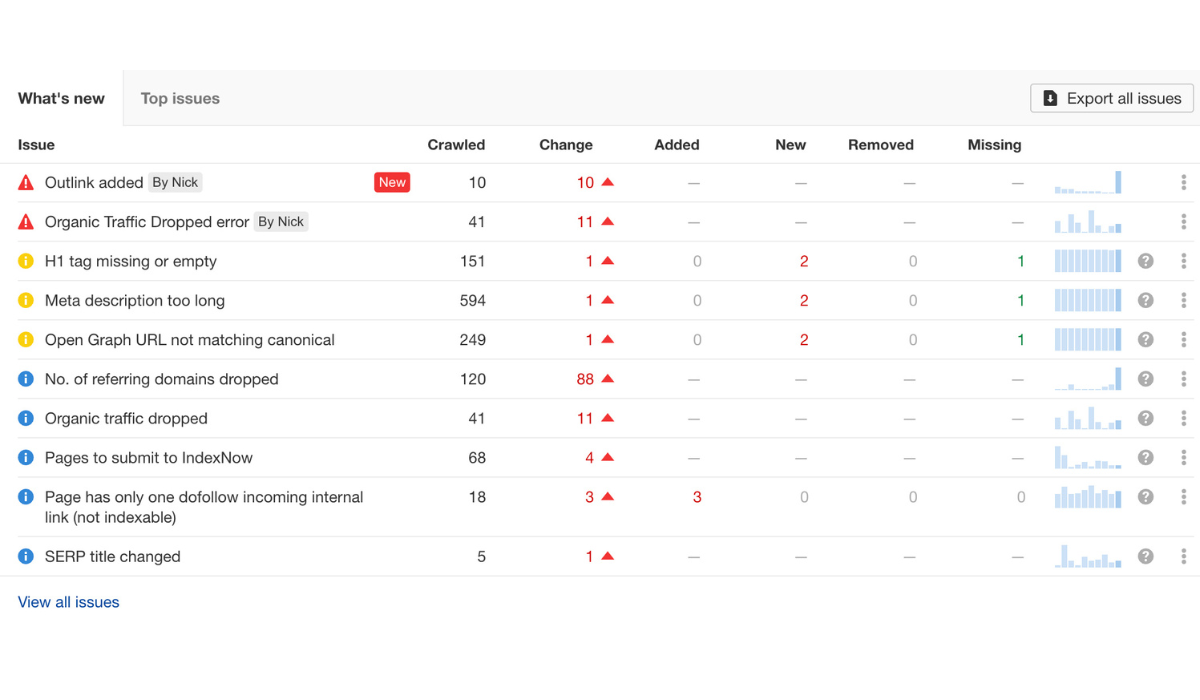The image size is (1200, 700).
Task: Open the Organic Traffic Dropped error issue
Action: (147, 222)
